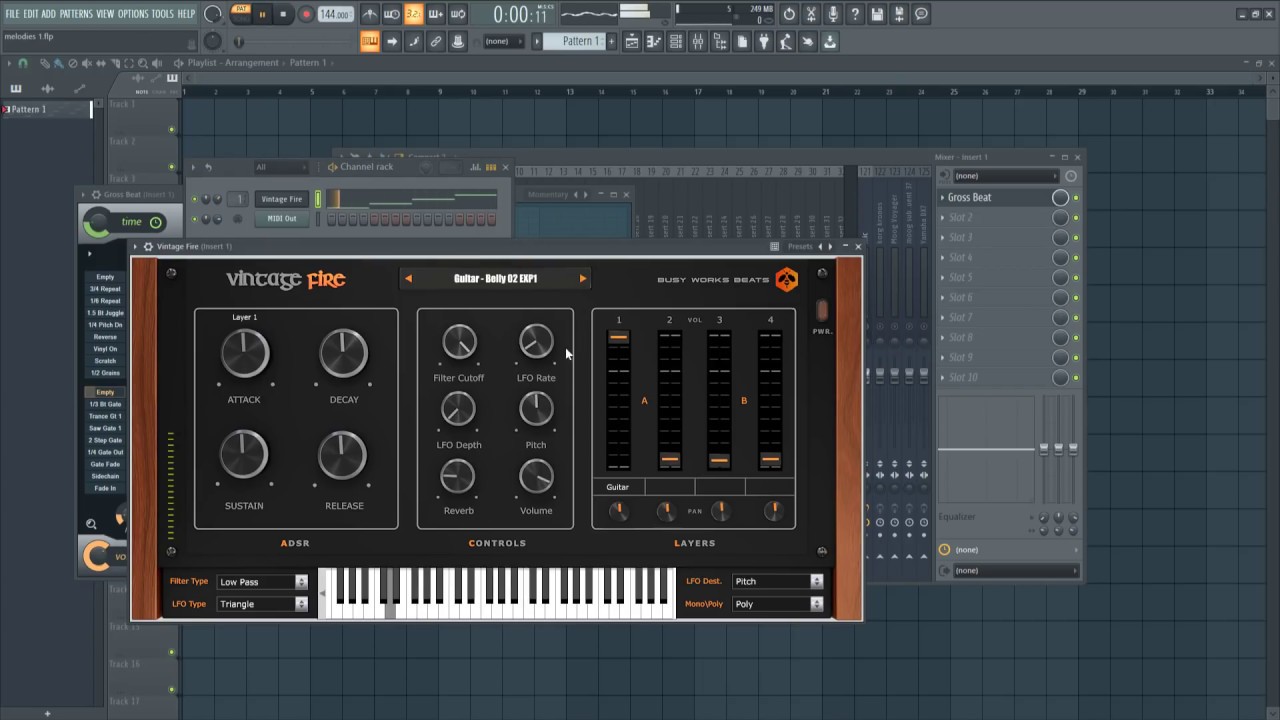Open the Presets button in plugin header

(800, 246)
